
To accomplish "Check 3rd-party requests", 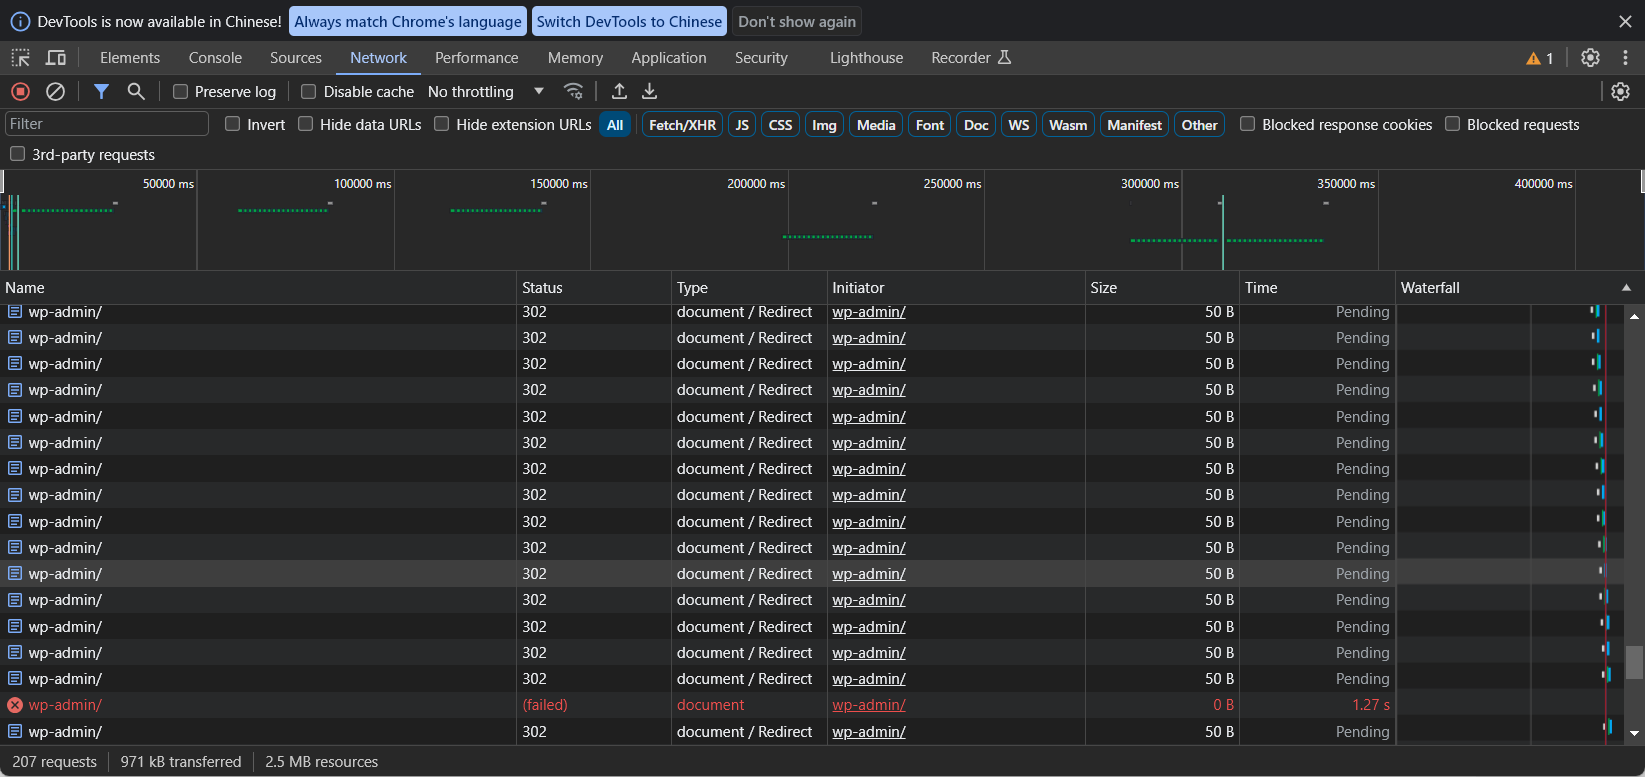I will (x=17, y=154).
